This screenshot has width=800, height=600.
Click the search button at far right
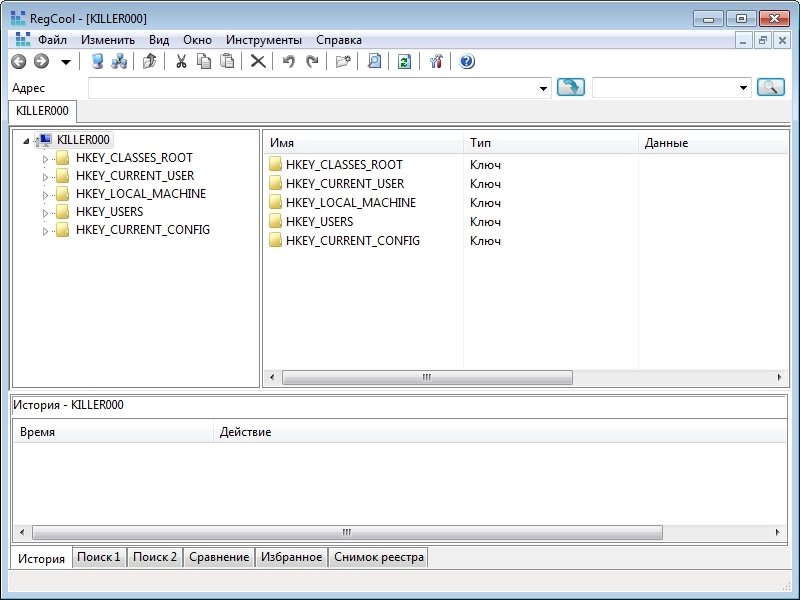(770, 88)
